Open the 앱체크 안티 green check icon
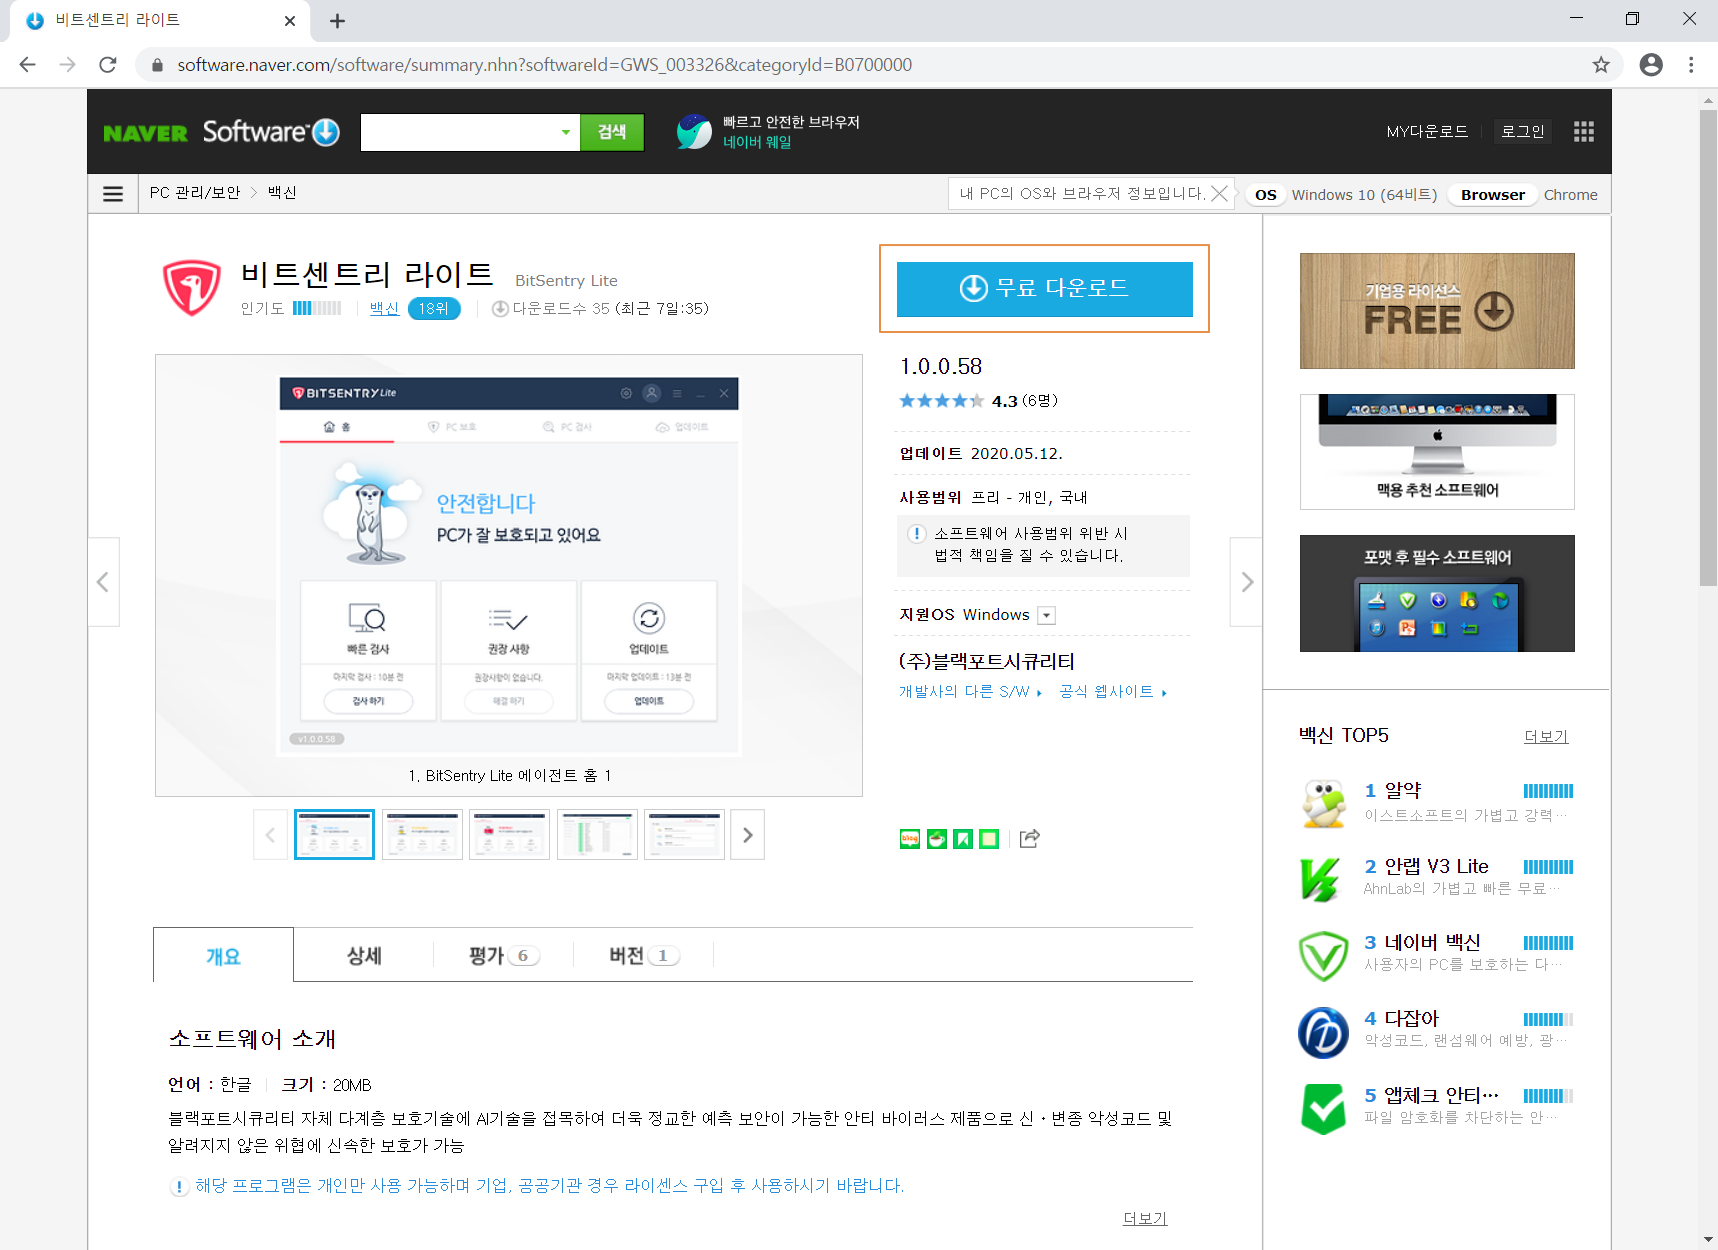Viewport: 1718px width, 1250px height. [1323, 1108]
